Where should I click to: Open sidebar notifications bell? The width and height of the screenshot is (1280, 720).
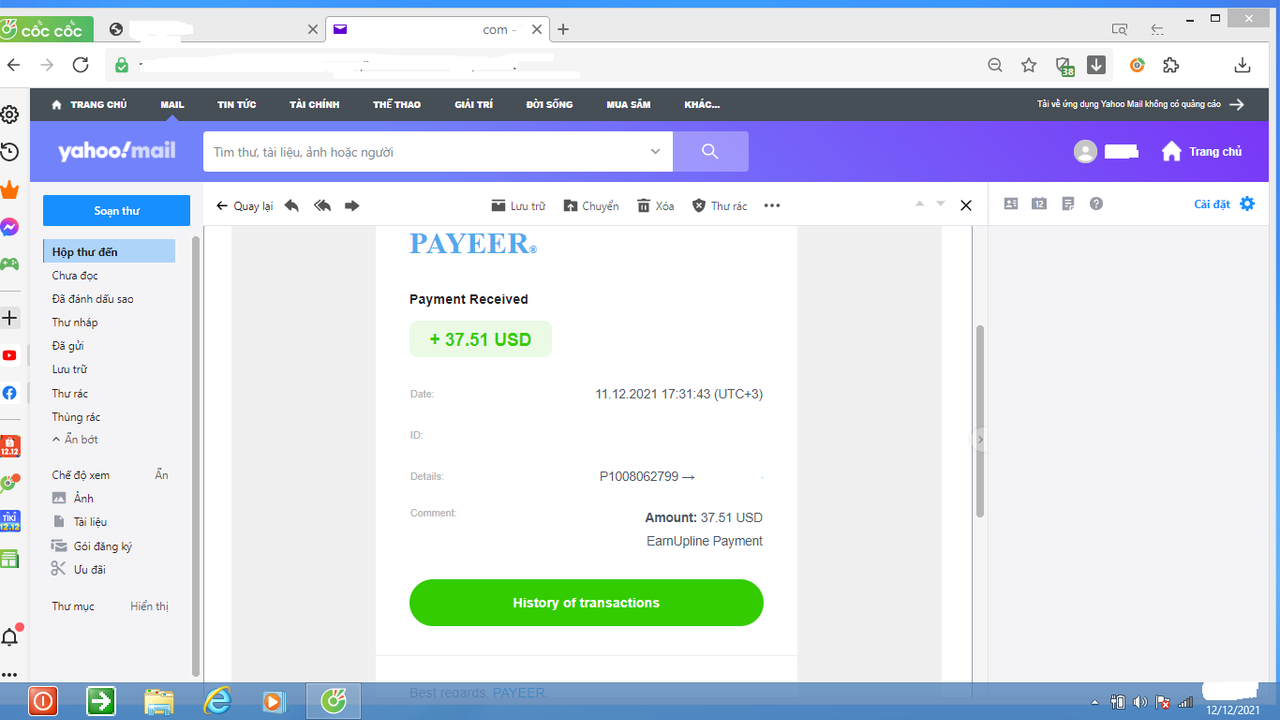10,636
